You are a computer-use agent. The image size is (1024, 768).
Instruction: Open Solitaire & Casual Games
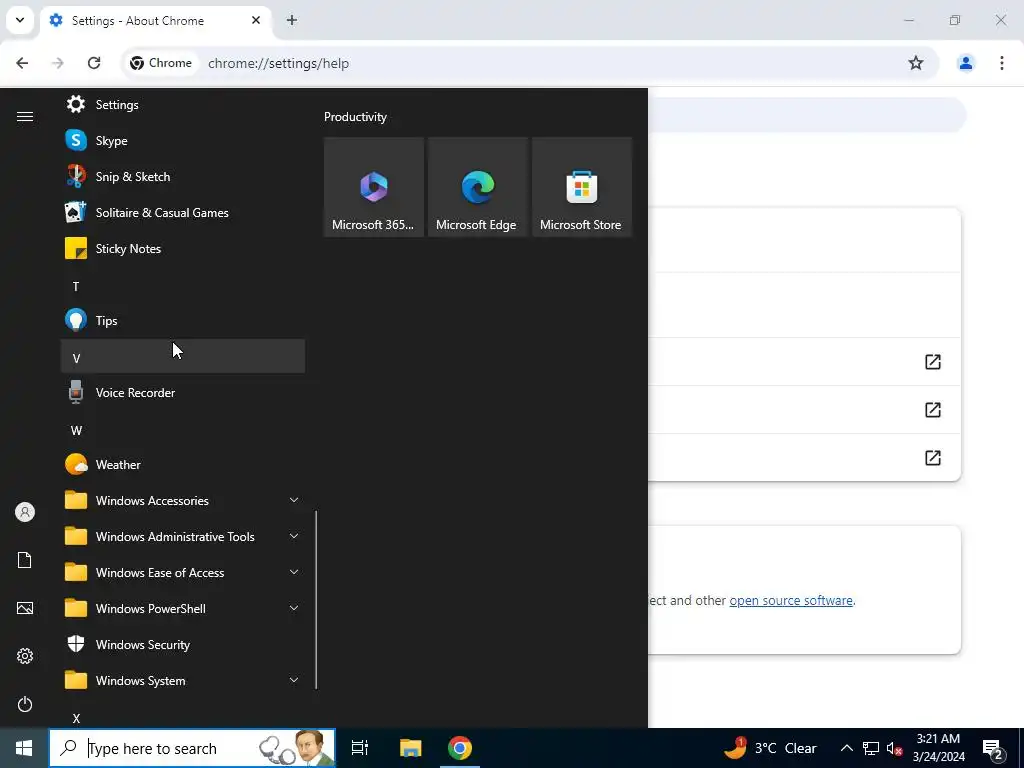tap(183, 212)
